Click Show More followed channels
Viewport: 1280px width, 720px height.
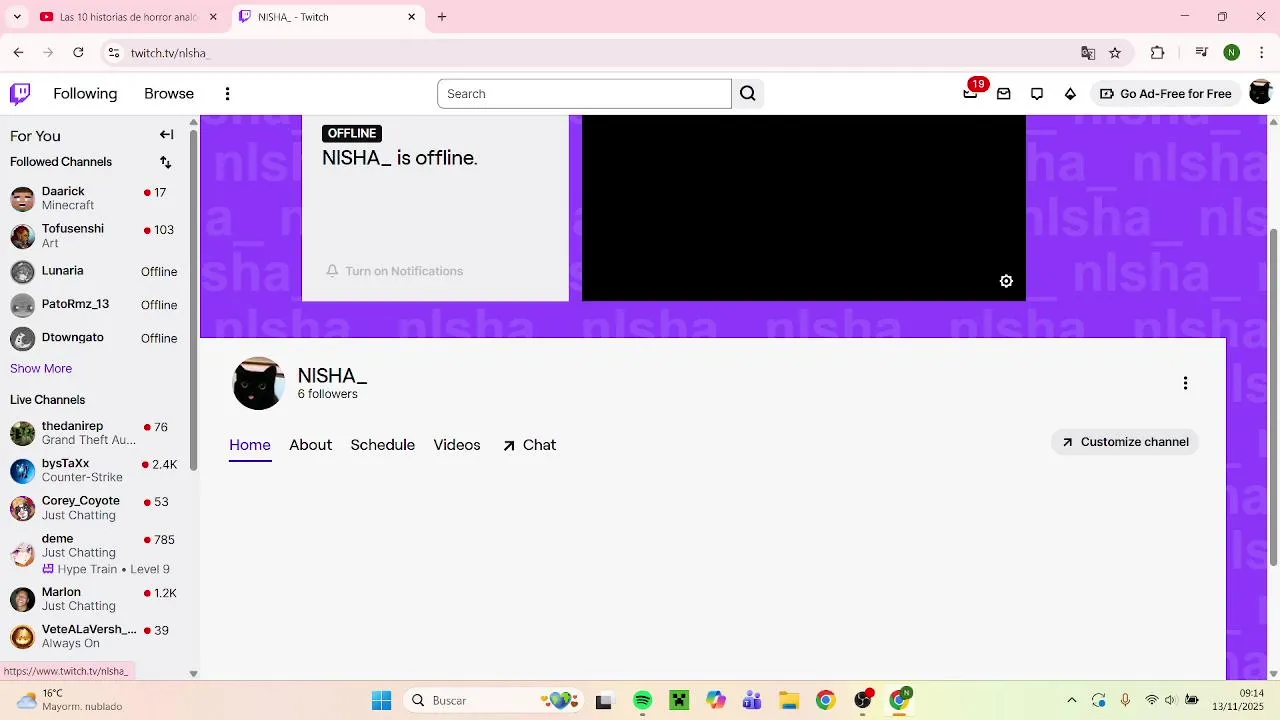coord(41,369)
